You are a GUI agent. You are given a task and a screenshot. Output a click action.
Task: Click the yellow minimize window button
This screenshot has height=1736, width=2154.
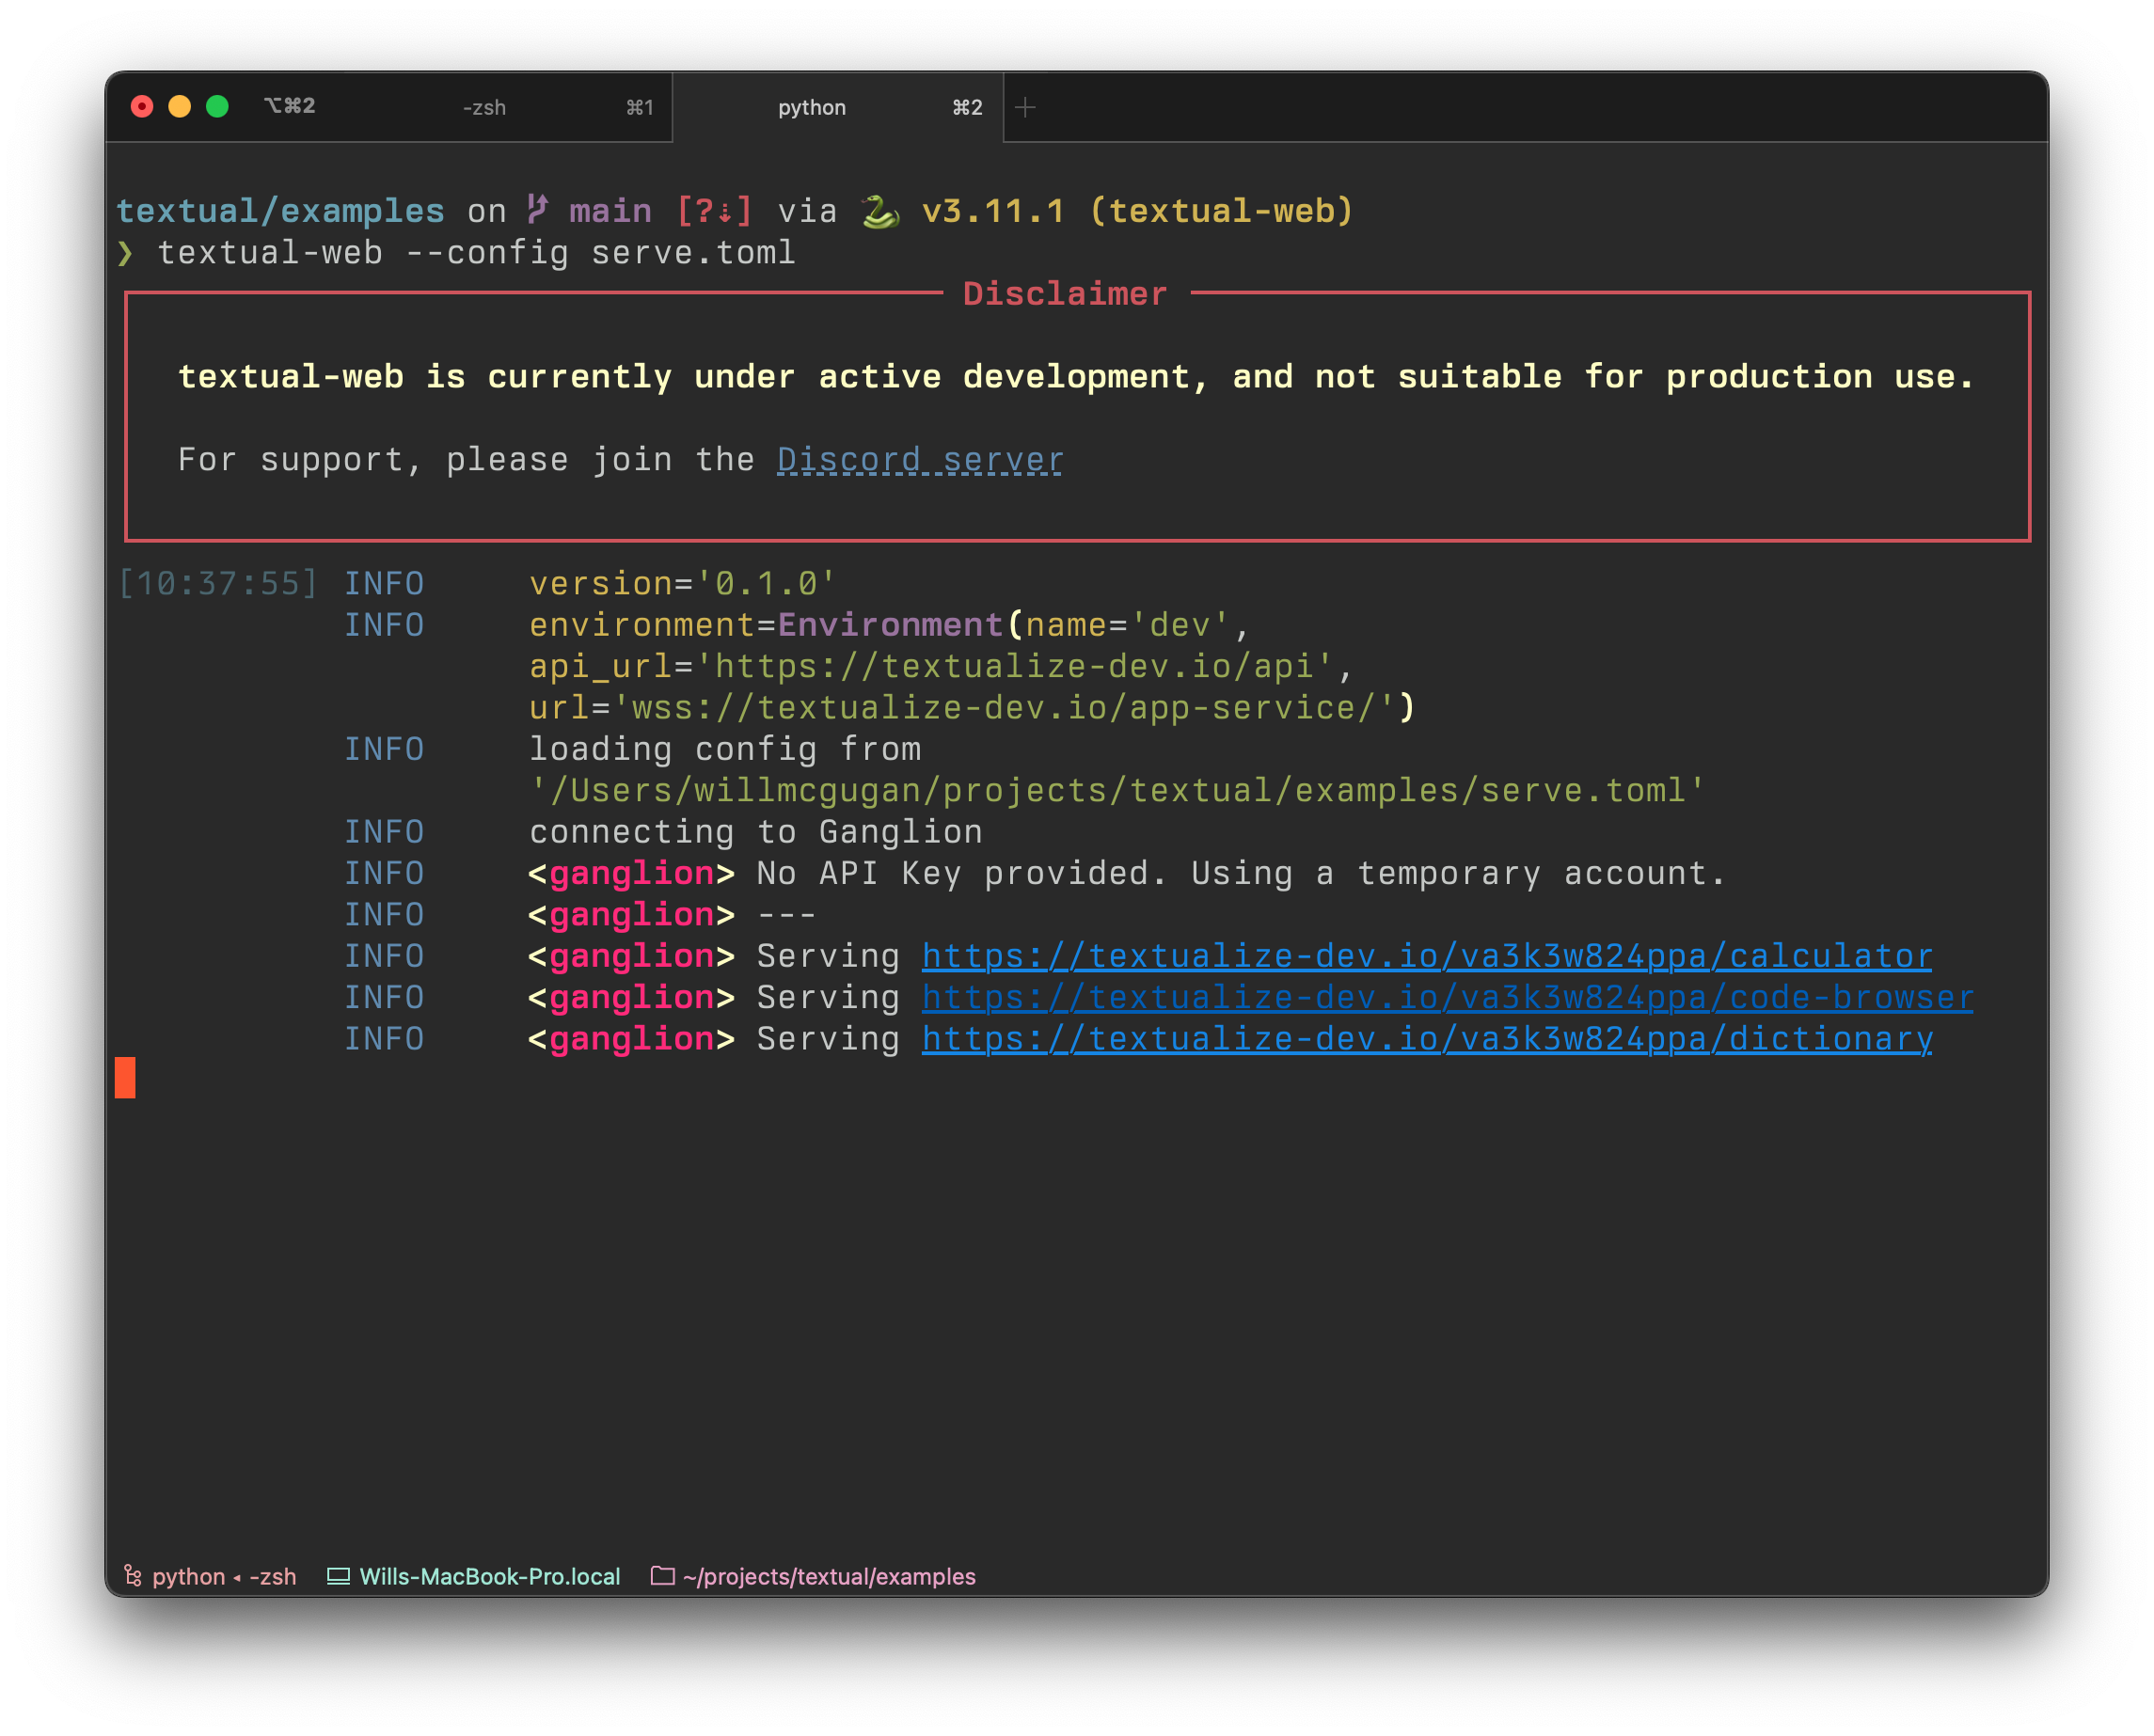coord(180,106)
